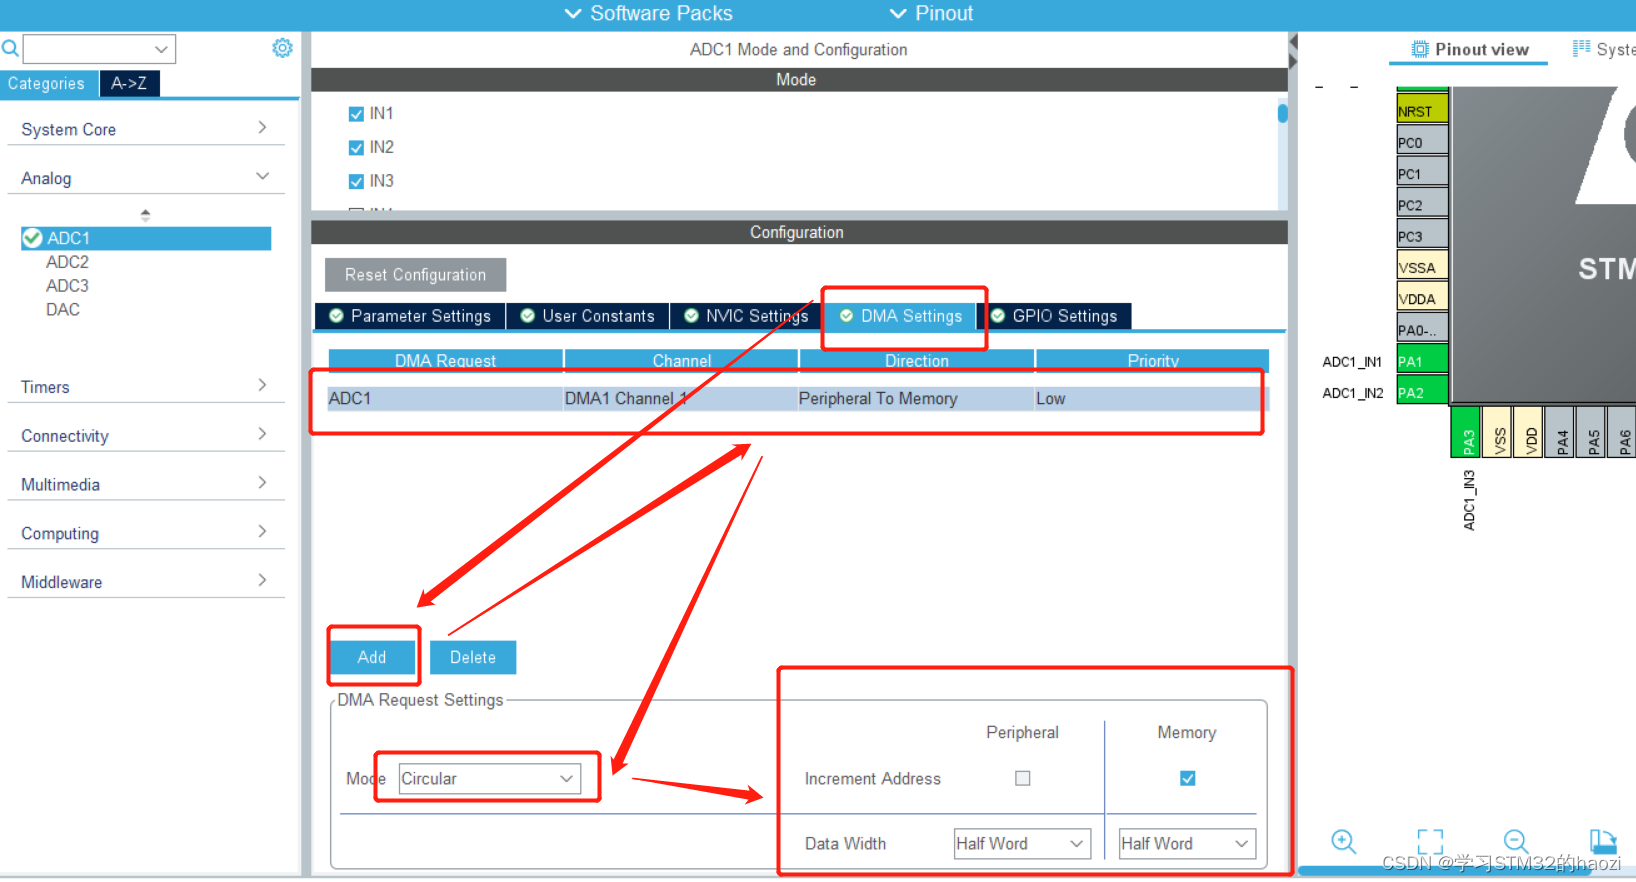The height and width of the screenshot is (882, 1636).
Task: Open the NVIC Settings tab
Action: [746, 316]
